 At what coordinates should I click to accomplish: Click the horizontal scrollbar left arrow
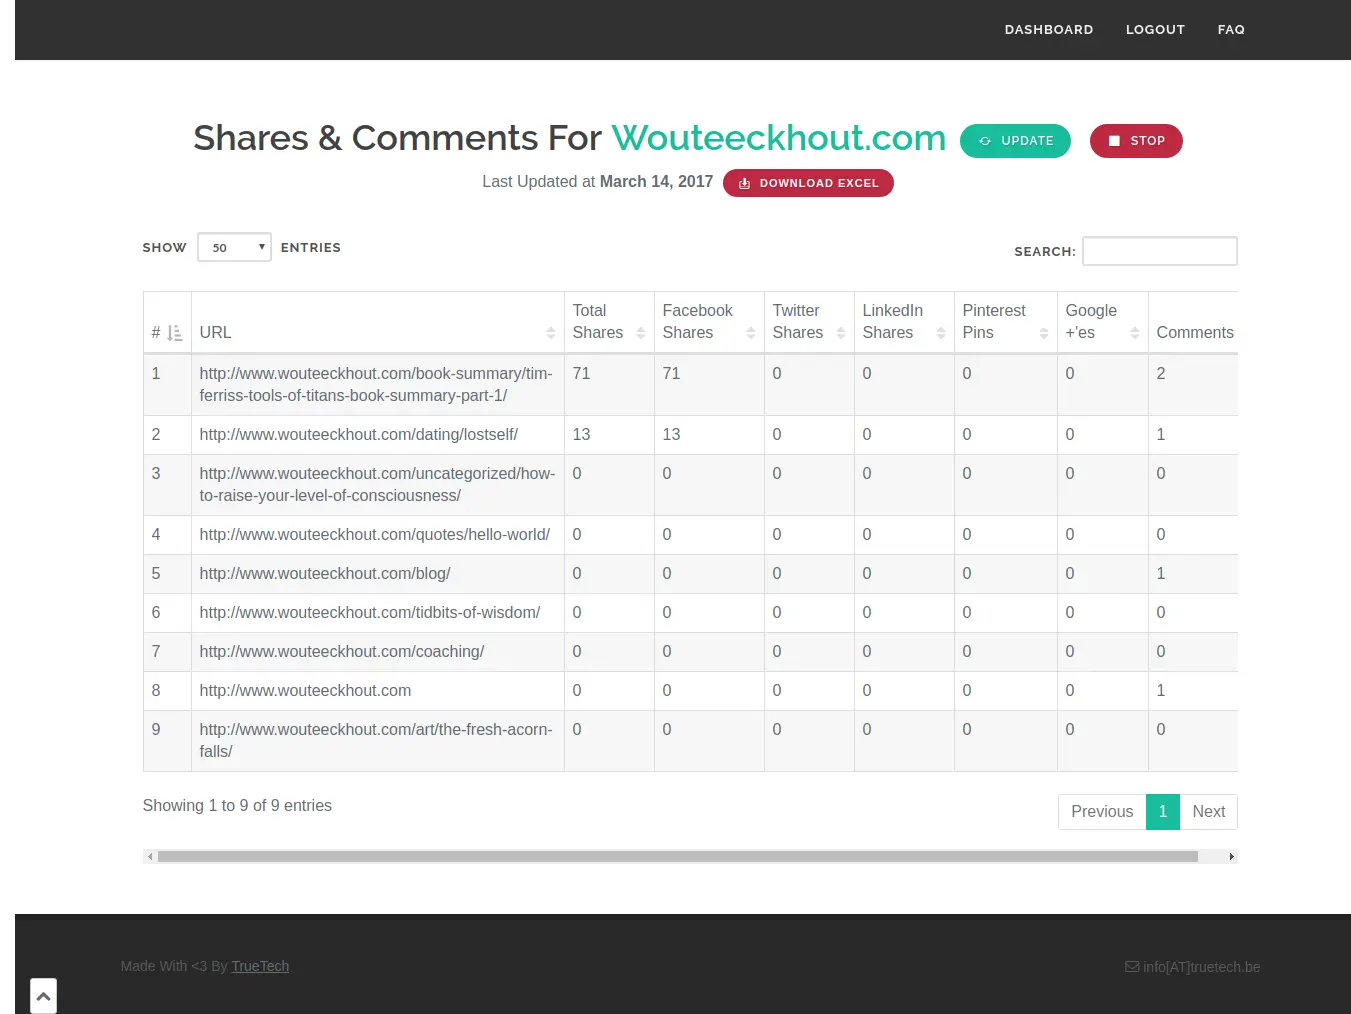click(x=150, y=856)
